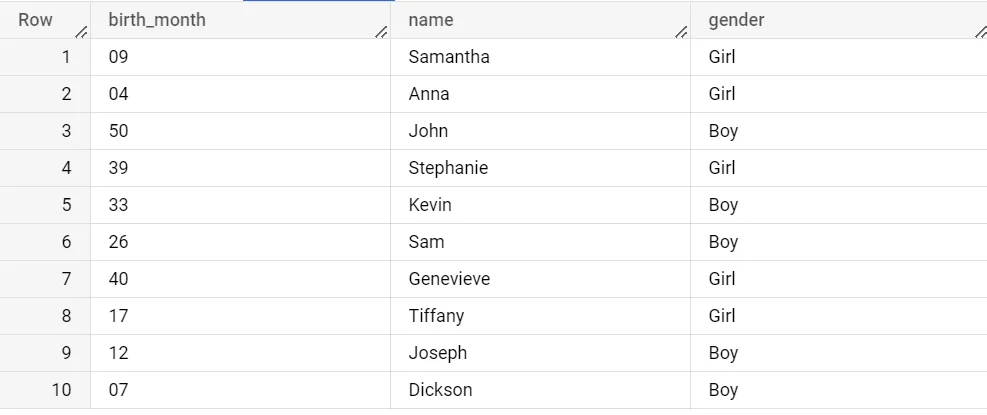Image resolution: width=987 pixels, height=415 pixels.
Task: Click the Dickson name cell
Action: (440, 390)
